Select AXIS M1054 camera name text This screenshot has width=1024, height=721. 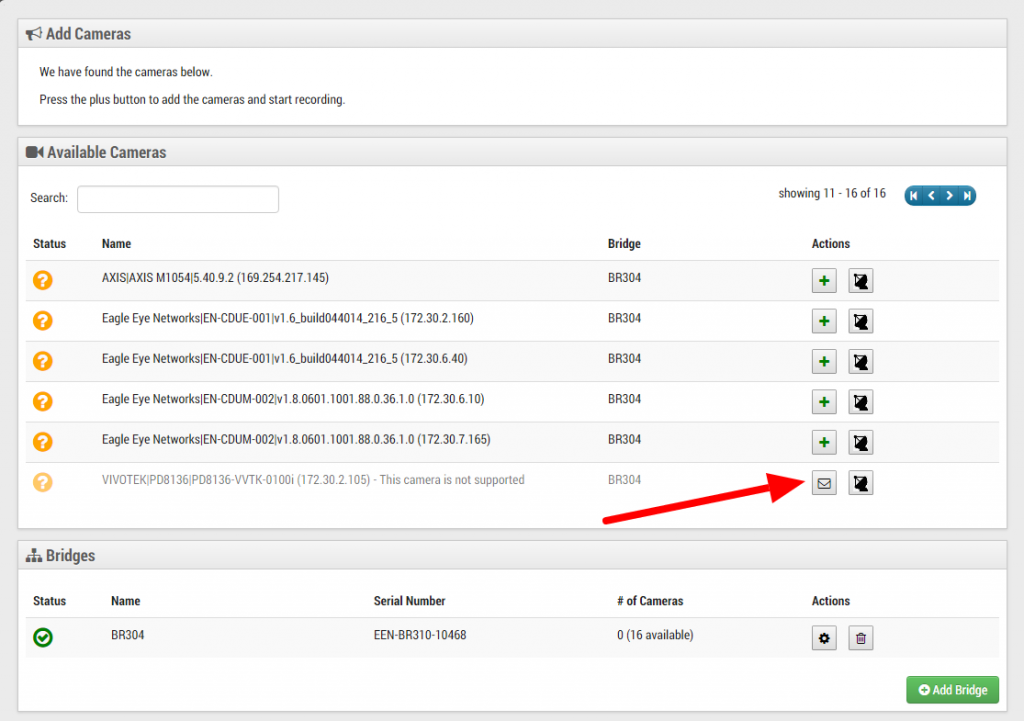click(215, 278)
